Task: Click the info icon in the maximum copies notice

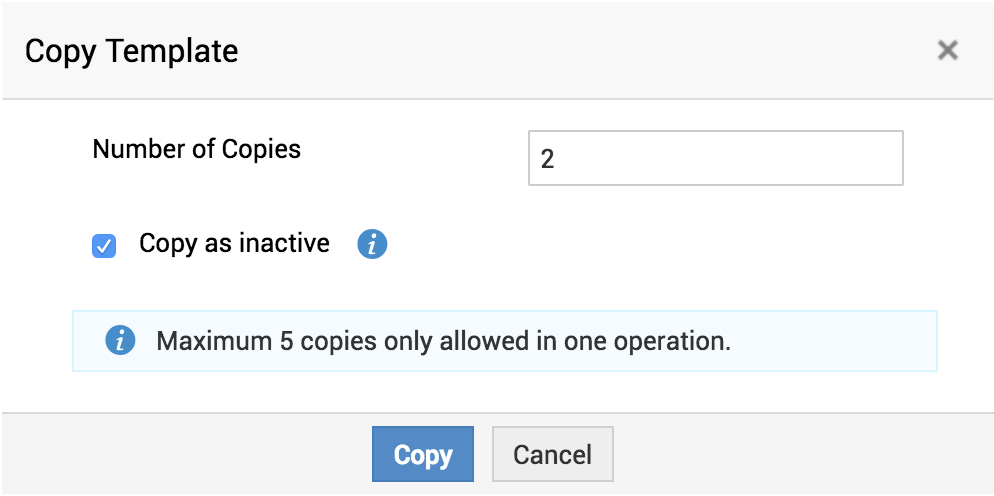Action: (x=120, y=341)
